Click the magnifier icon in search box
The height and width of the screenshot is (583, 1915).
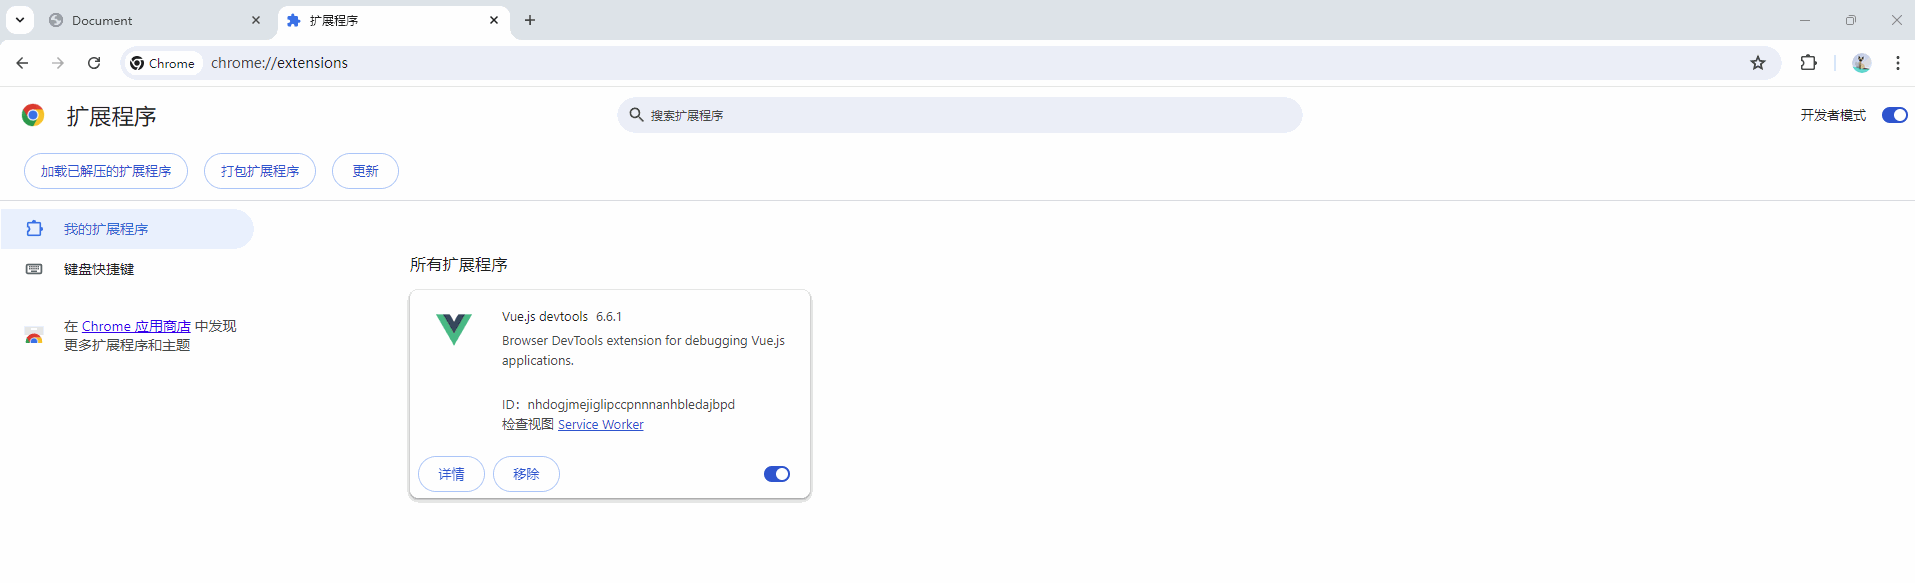[x=636, y=115]
